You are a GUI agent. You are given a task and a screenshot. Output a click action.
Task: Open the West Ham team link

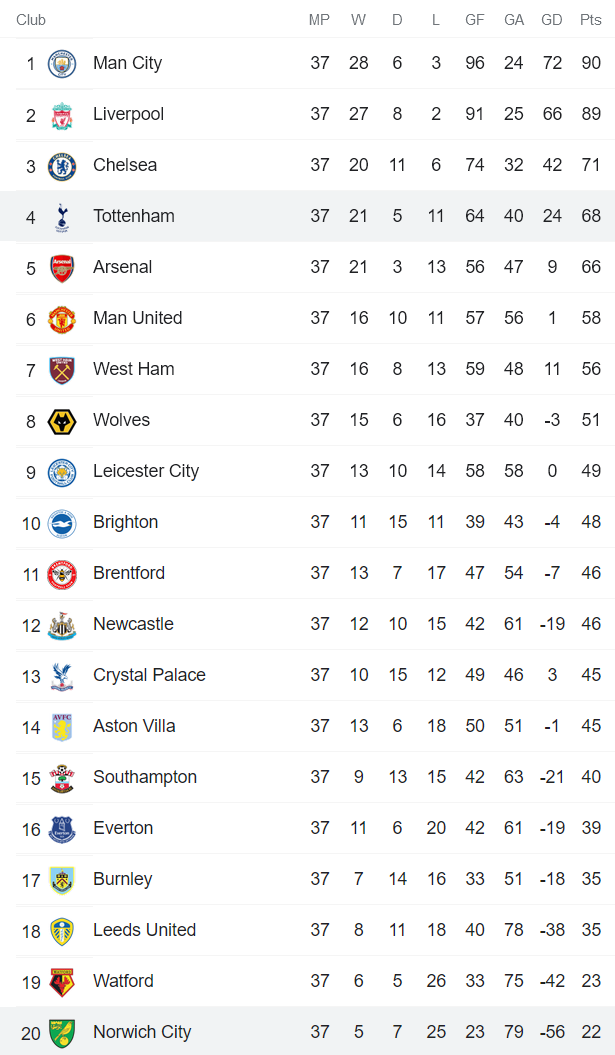pyautogui.click(x=133, y=369)
